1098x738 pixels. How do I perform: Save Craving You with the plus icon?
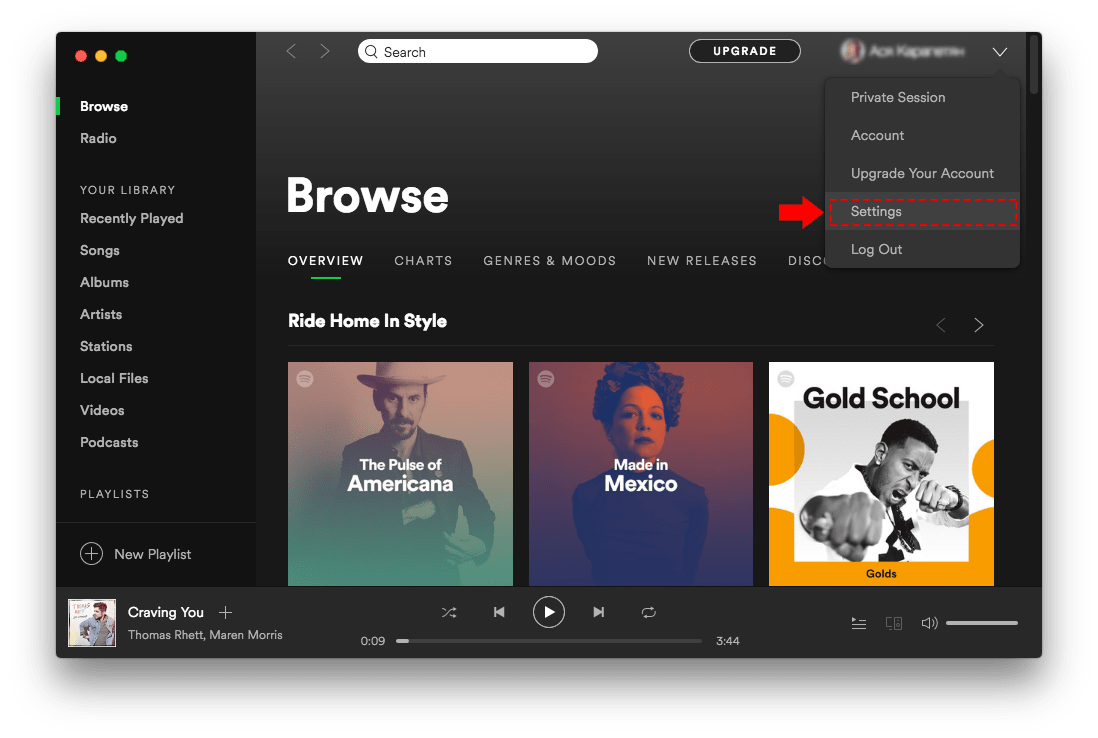pos(225,613)
